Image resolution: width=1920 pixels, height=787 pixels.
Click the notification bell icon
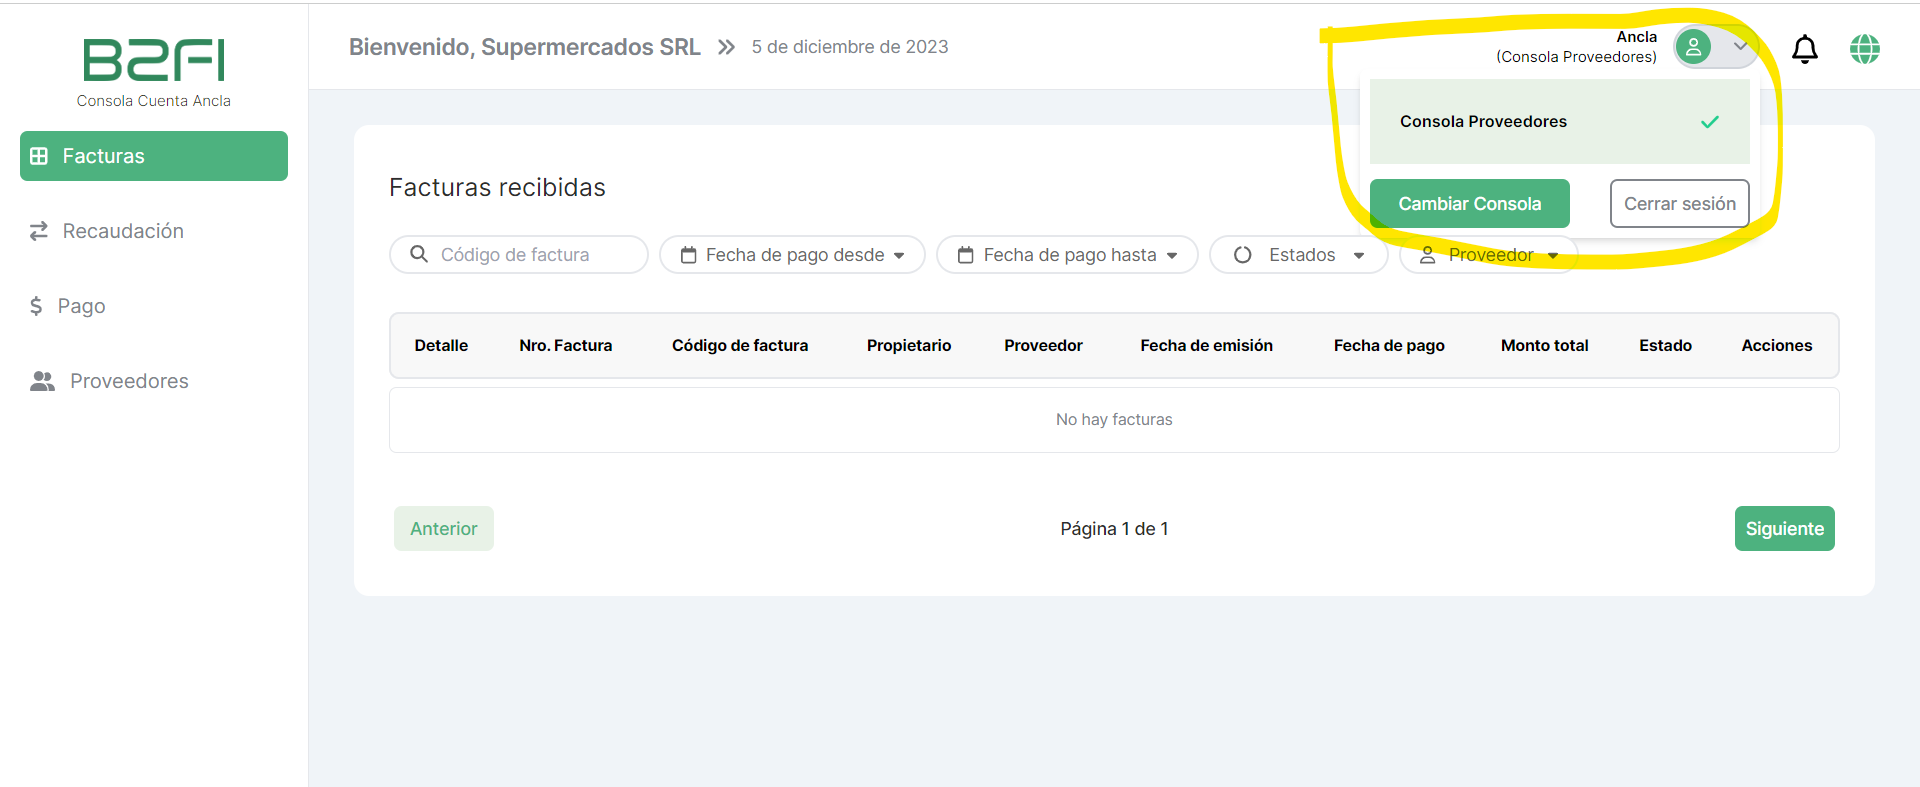coord(1804,49)
